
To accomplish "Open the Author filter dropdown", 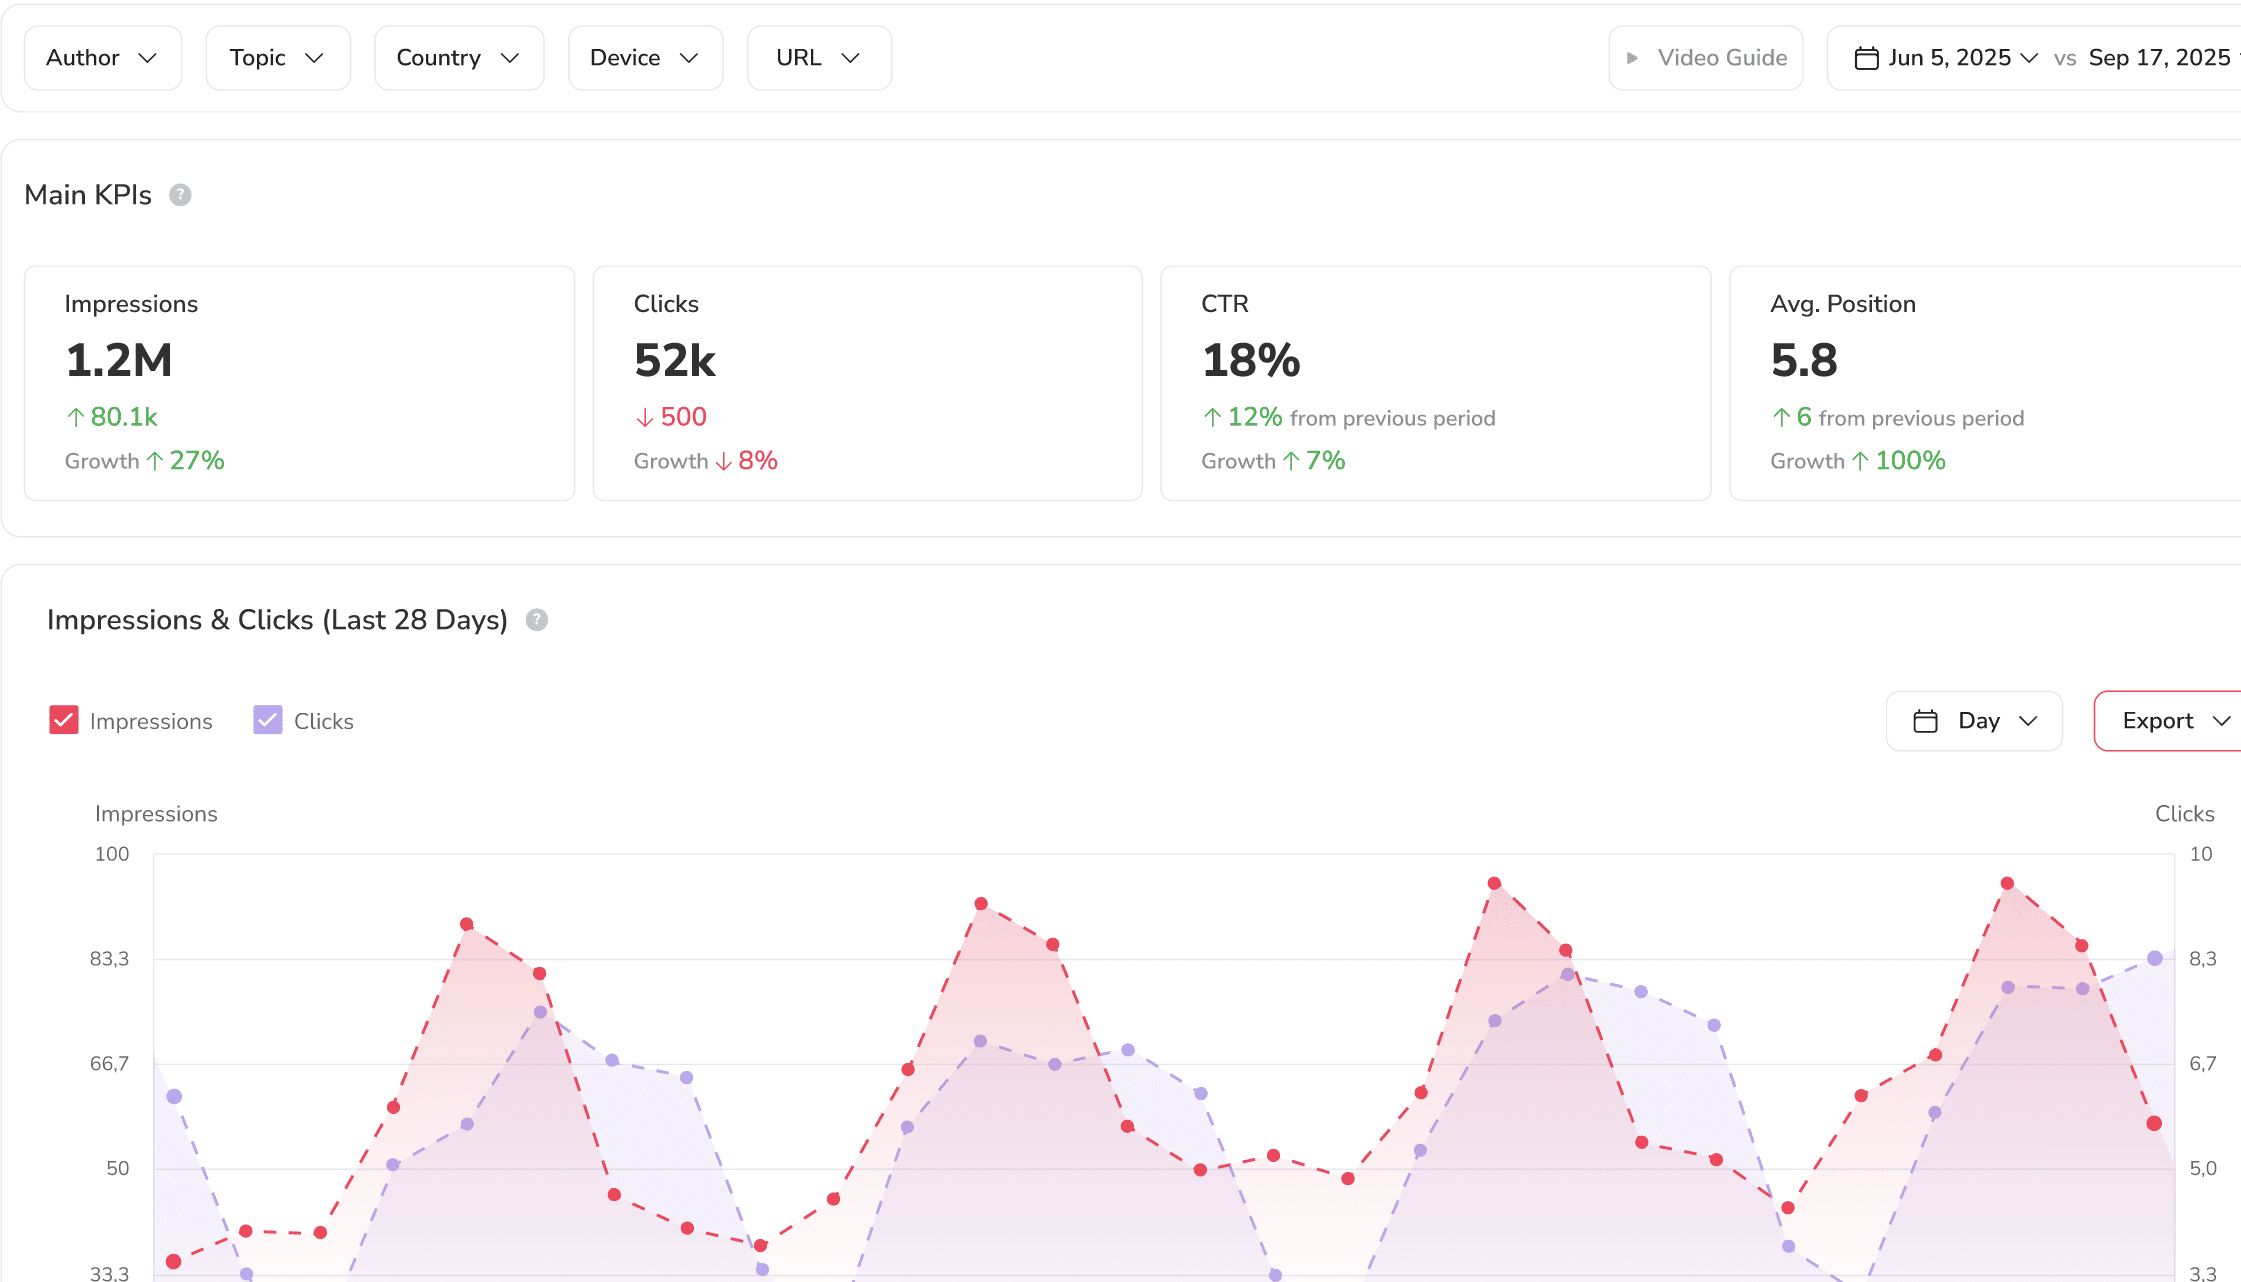I will pos(102,58).
